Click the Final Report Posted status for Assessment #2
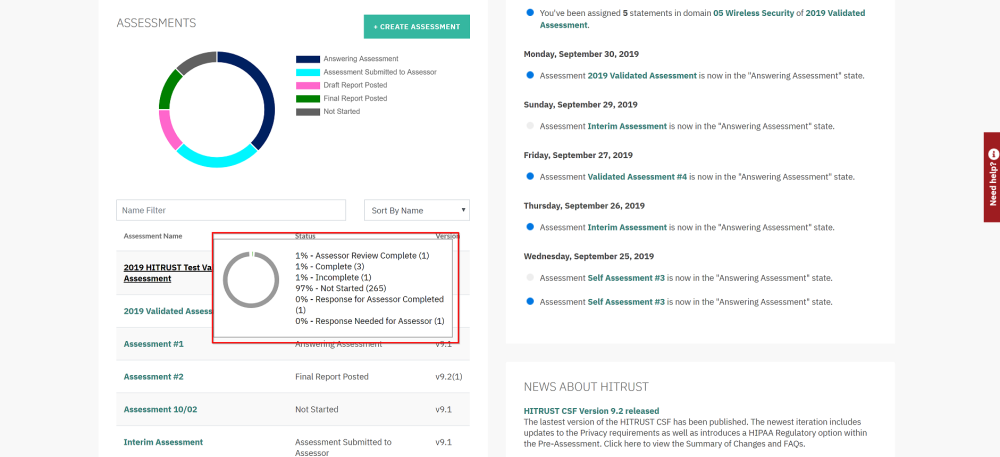The image size is (1000, 457). coord(332,377)
